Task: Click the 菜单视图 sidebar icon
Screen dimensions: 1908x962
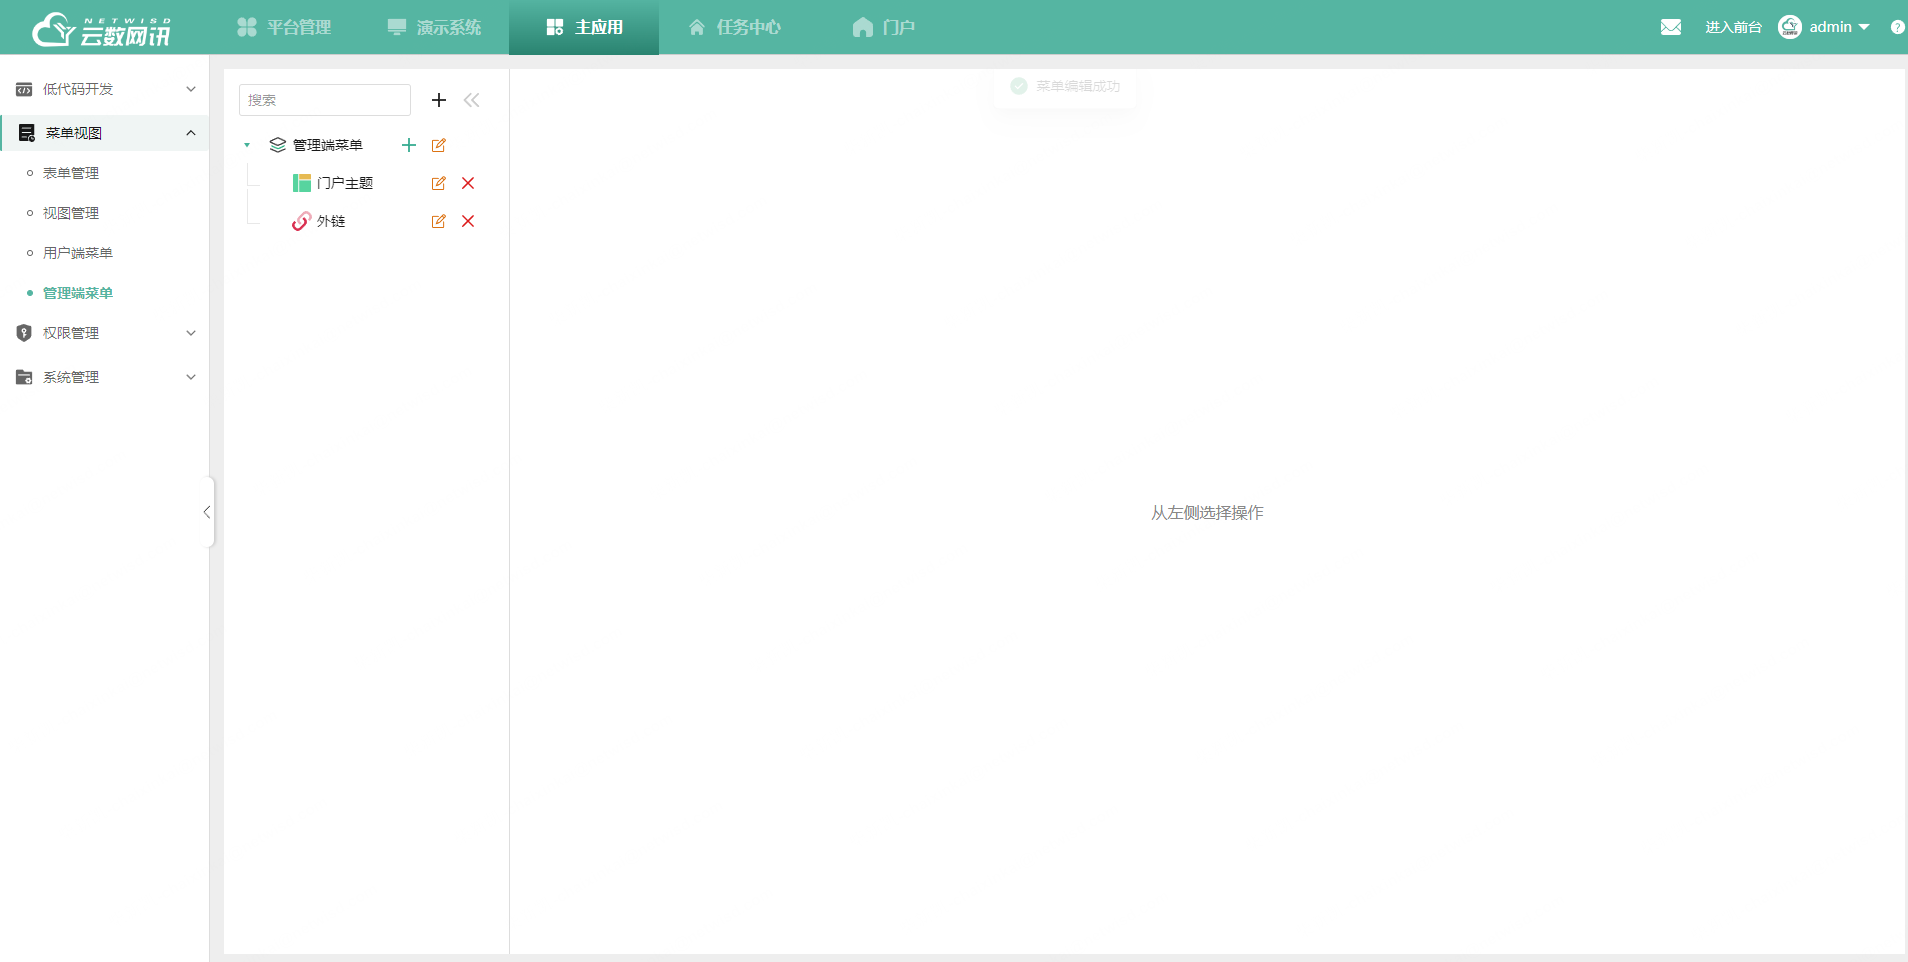Action: (x=23, y=132)
